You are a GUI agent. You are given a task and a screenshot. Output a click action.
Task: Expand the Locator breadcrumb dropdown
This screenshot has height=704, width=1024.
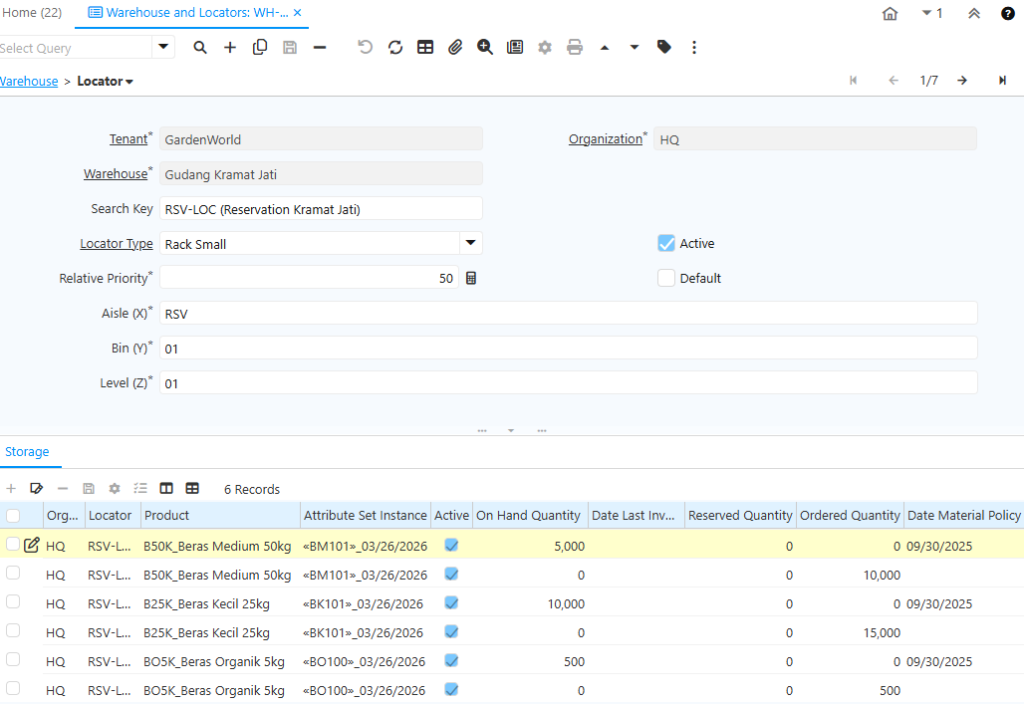tap(130, 82)
